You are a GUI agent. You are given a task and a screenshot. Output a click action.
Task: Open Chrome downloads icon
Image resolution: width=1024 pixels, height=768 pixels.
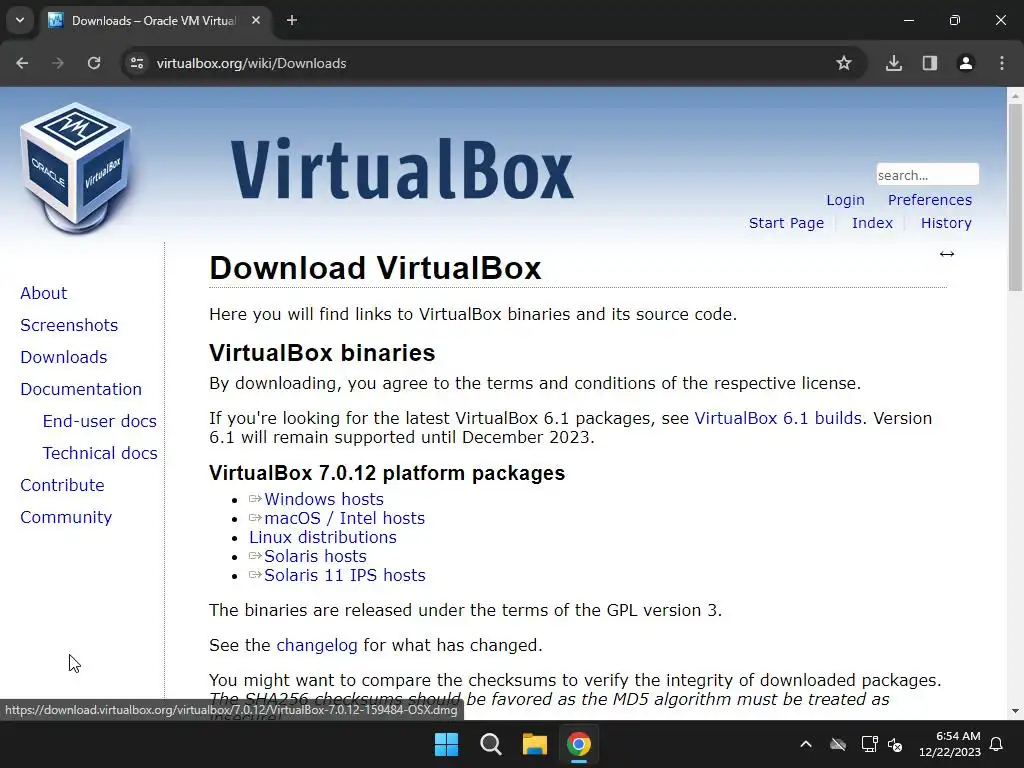coord(894,63)
